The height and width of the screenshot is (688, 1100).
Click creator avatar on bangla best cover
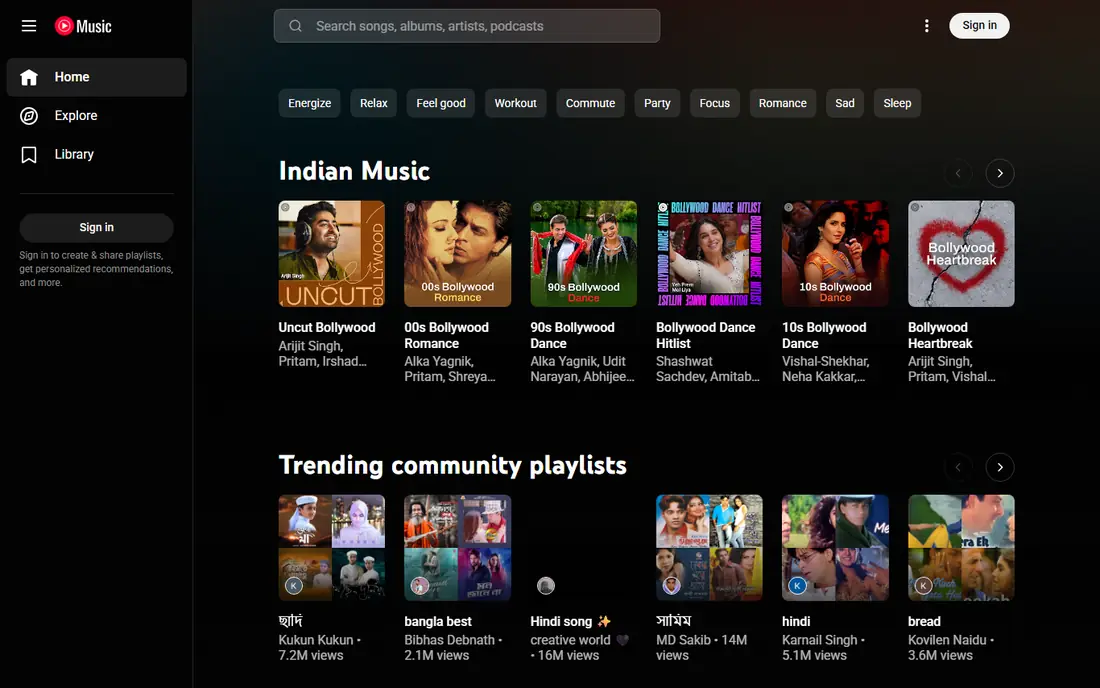pos(420,585)
